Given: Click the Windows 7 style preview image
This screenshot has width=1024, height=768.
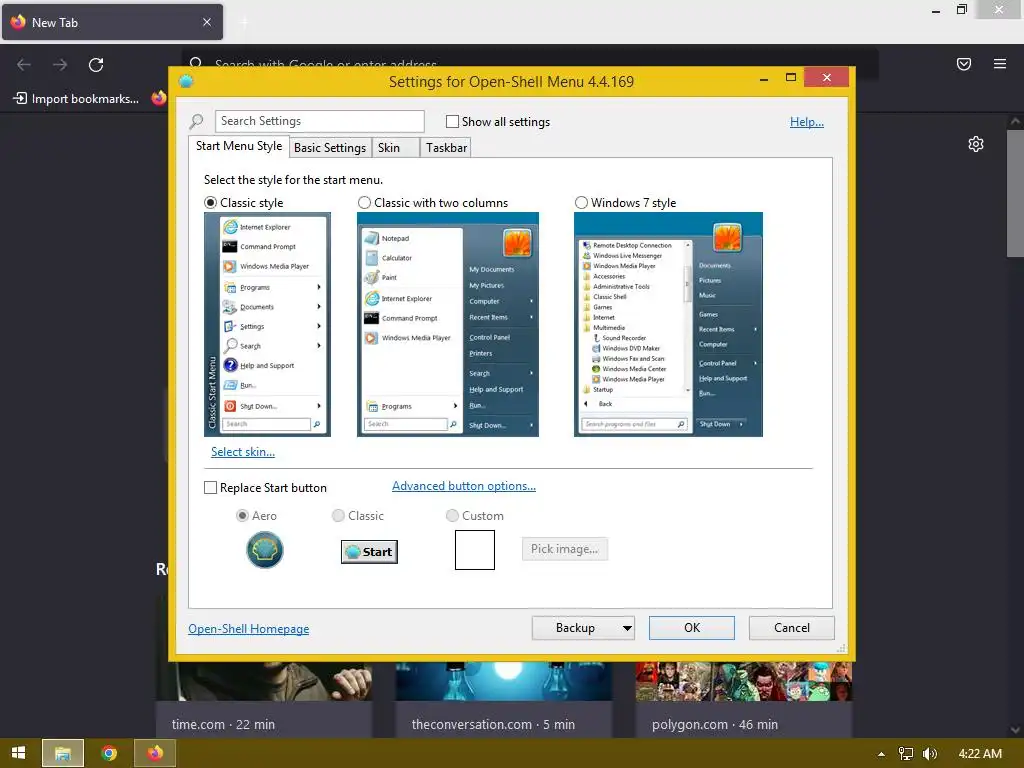Looking at the screenshot, I should (668, 325).
